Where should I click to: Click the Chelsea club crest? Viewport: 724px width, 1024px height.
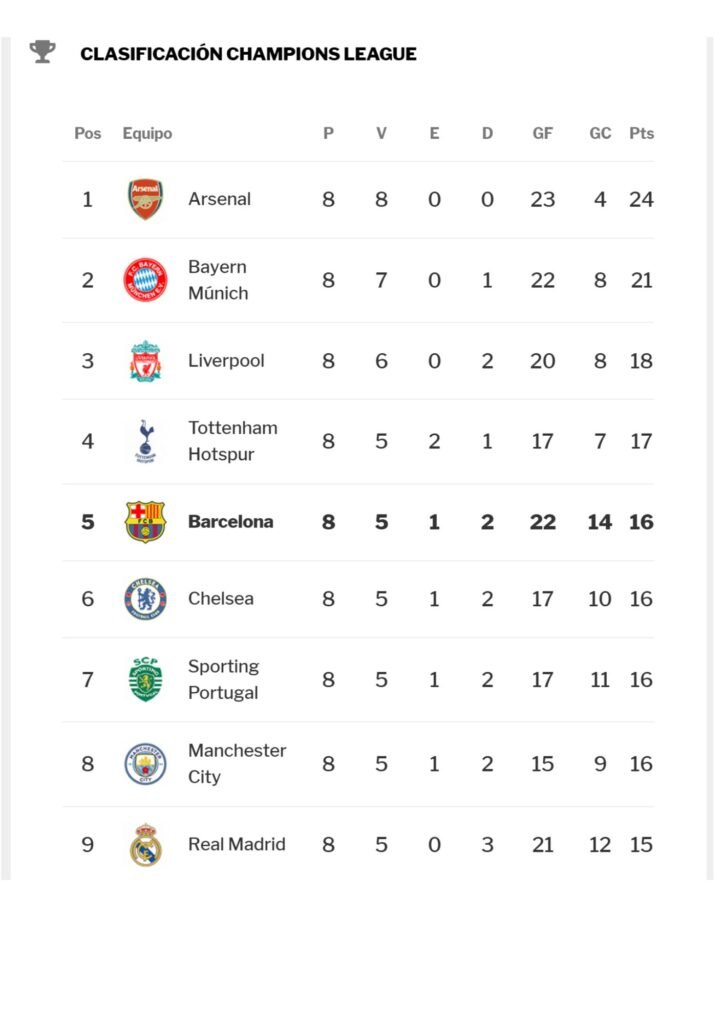(145, 599)
